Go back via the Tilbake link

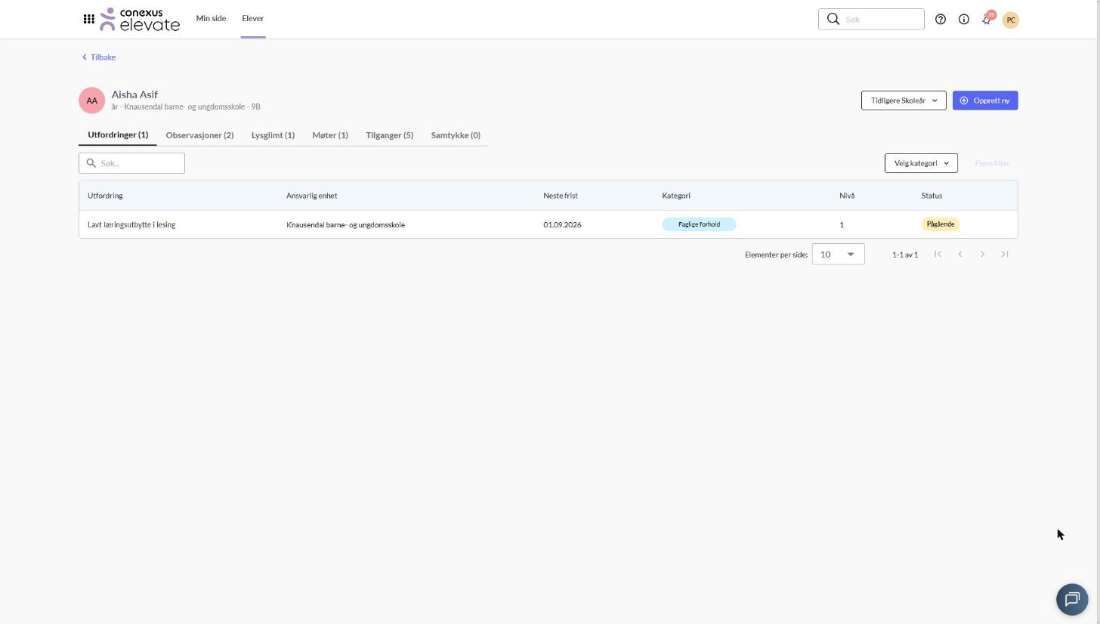pyautogui.click(x=99, y=57)
